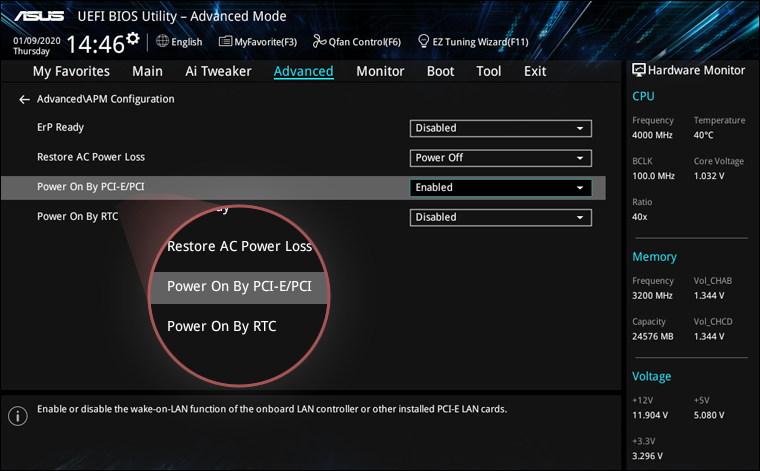Click the globe language icon
This screenshot has height=471, width=760.
pyautogui.click(x=162, y=41)
